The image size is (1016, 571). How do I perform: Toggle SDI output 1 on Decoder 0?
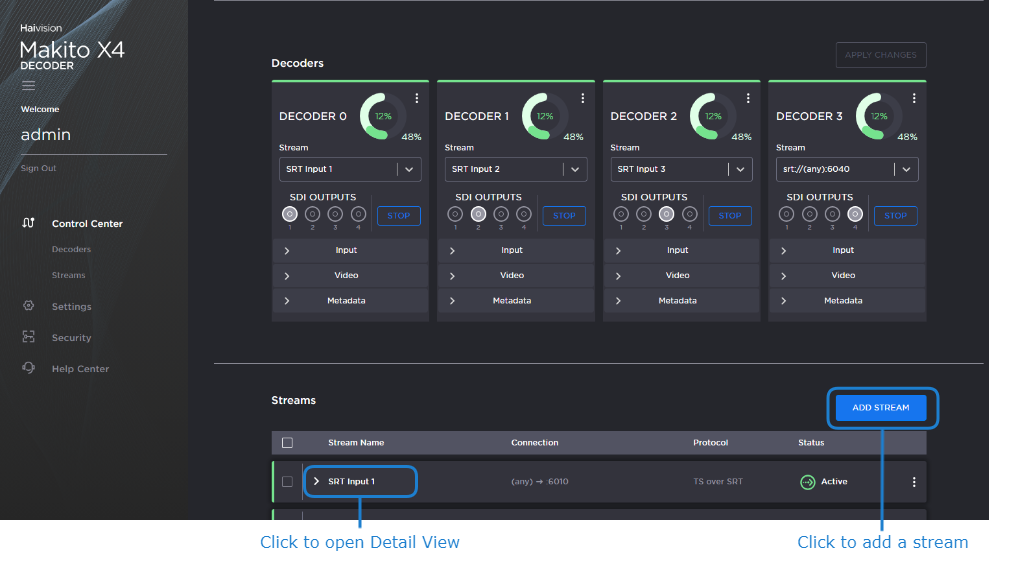[289, 214]
